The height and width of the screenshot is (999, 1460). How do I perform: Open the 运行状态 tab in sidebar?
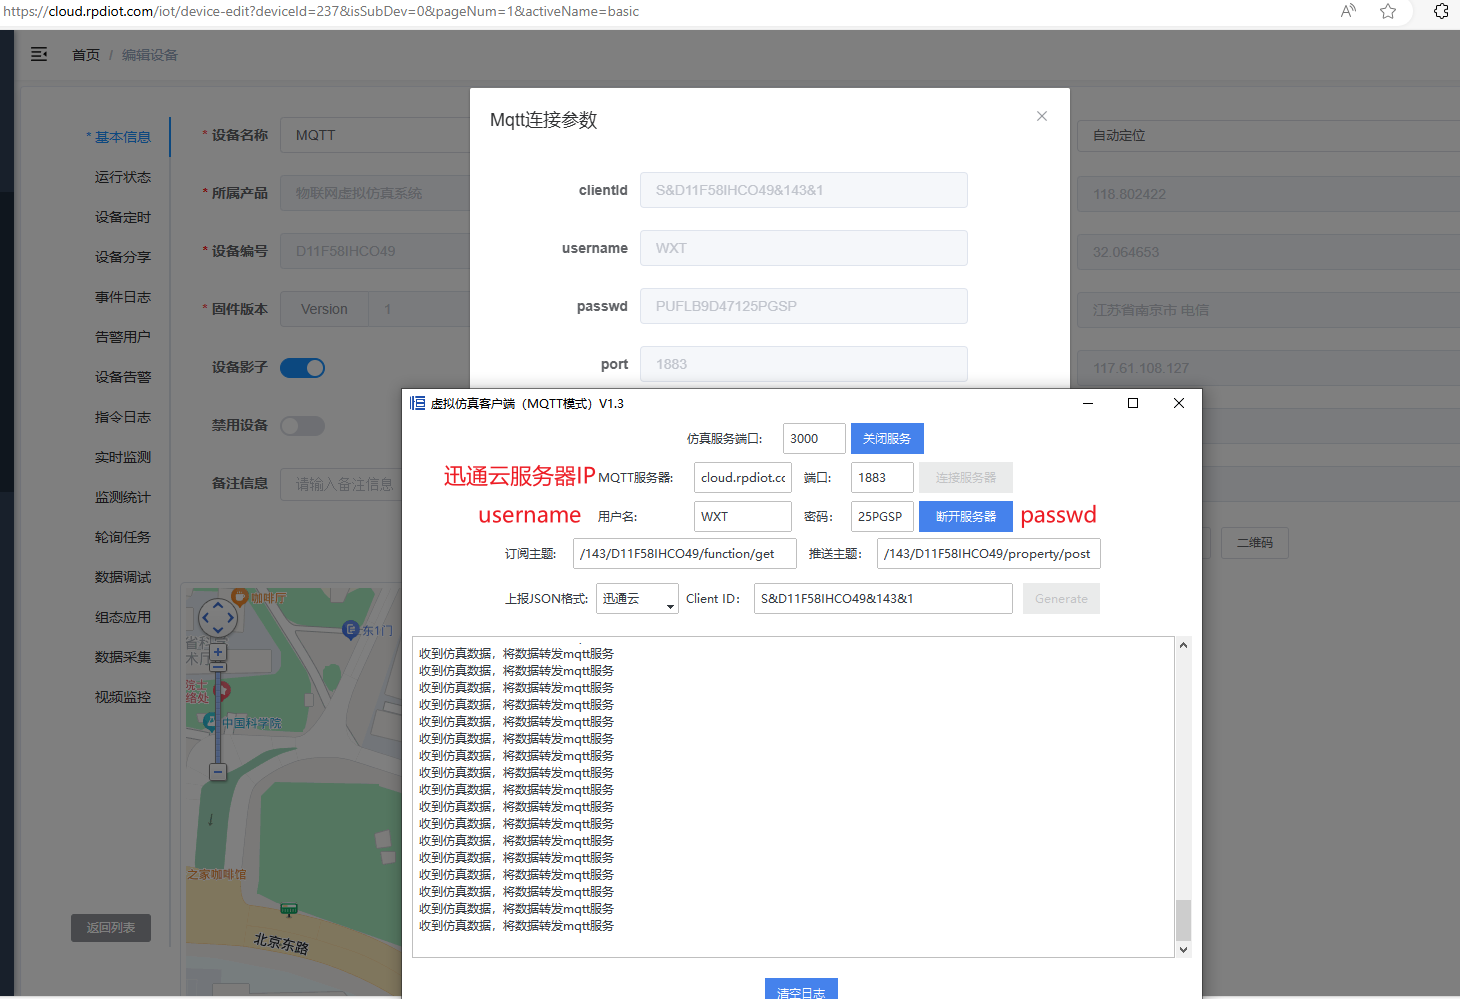click(123, 177)
